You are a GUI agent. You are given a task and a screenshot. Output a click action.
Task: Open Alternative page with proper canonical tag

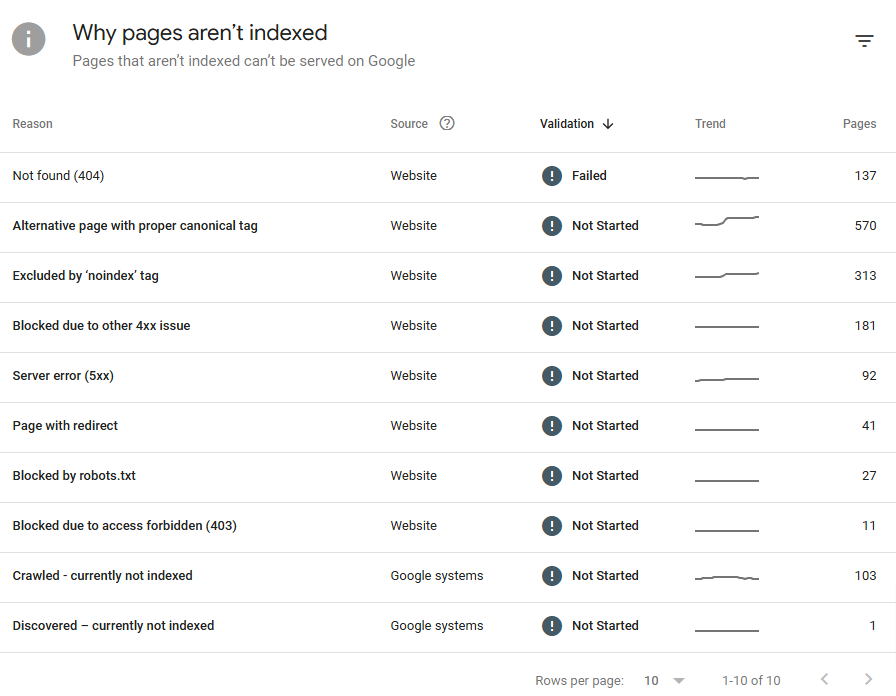tap(448, 227)
